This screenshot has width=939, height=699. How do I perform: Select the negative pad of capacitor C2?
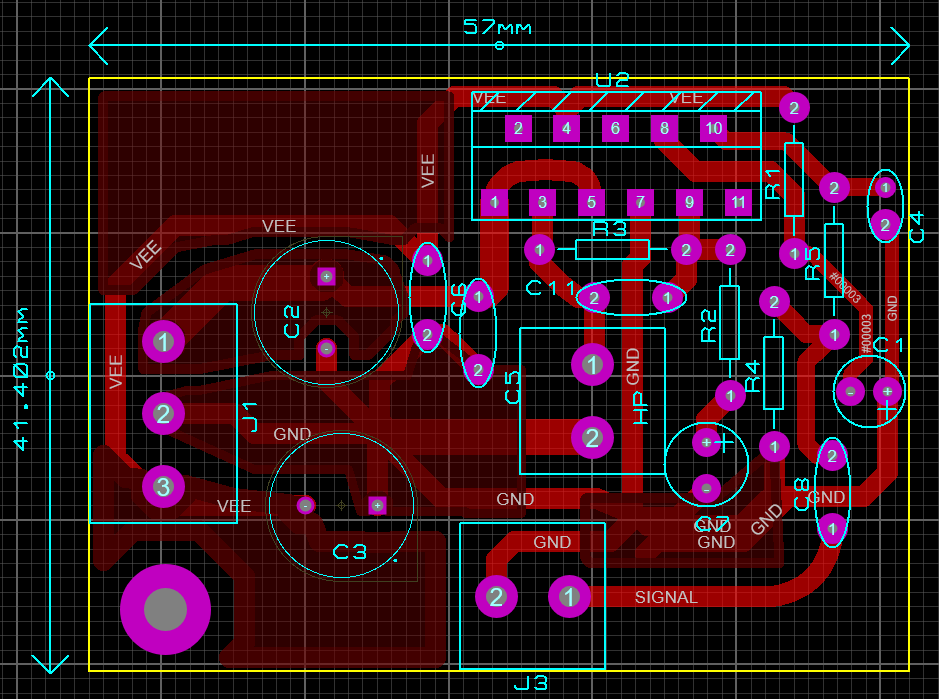[x=326, y=348]
